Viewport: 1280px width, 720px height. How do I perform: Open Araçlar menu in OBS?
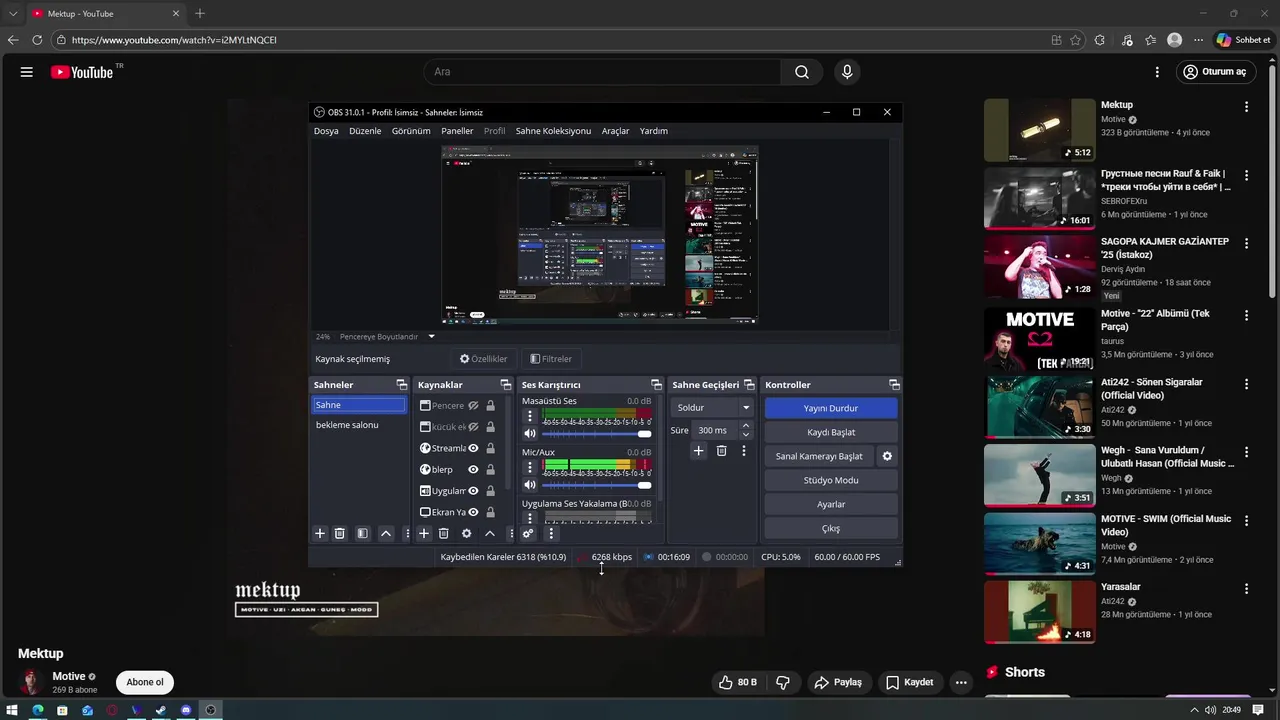coord(615,131)
